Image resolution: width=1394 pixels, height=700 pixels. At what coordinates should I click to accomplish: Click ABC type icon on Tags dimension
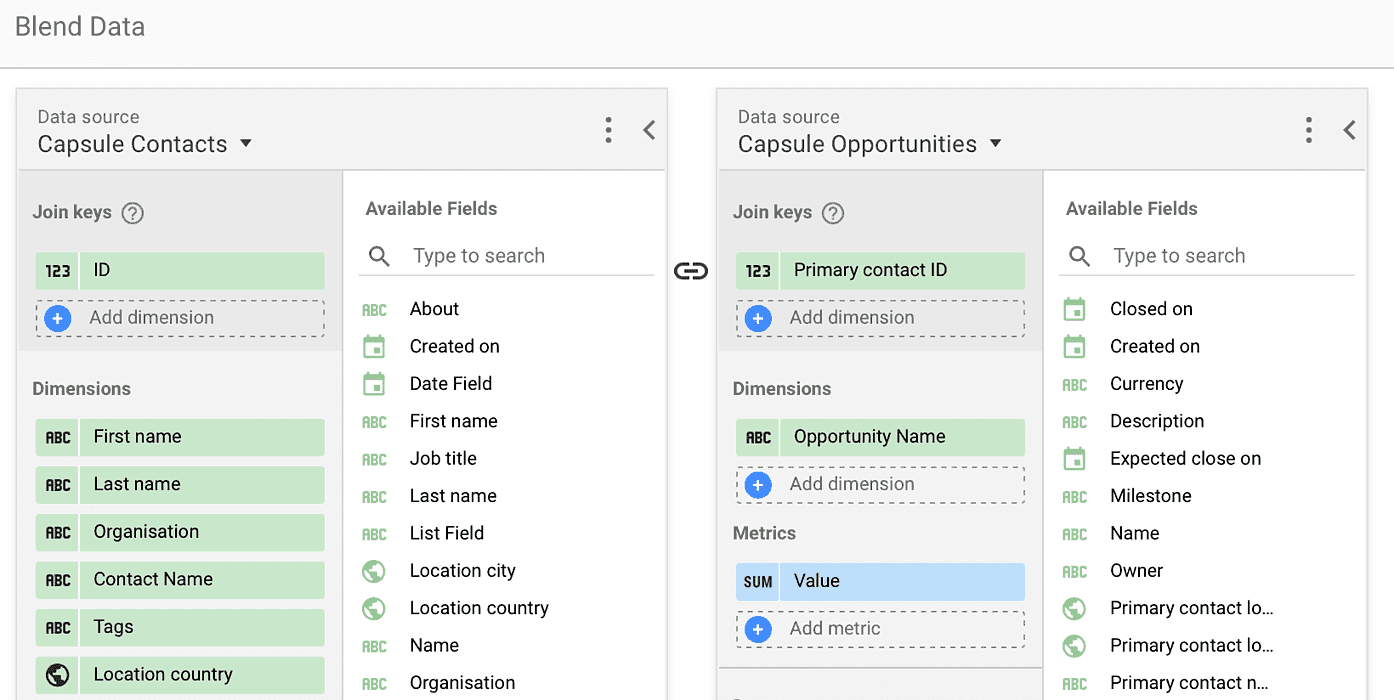click(58, 627)
